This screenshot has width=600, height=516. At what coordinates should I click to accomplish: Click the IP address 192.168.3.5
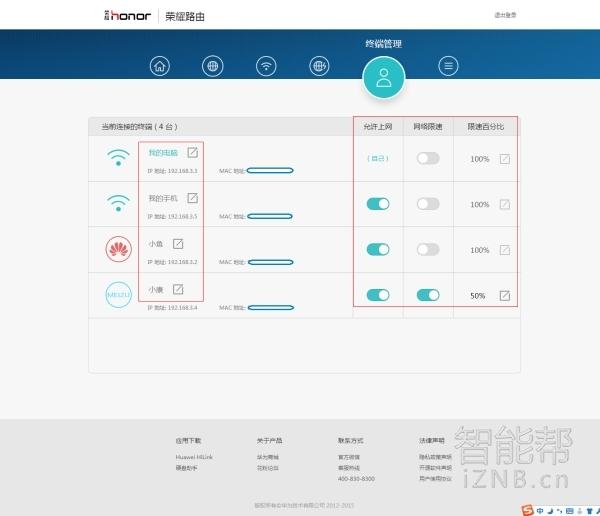182,216
